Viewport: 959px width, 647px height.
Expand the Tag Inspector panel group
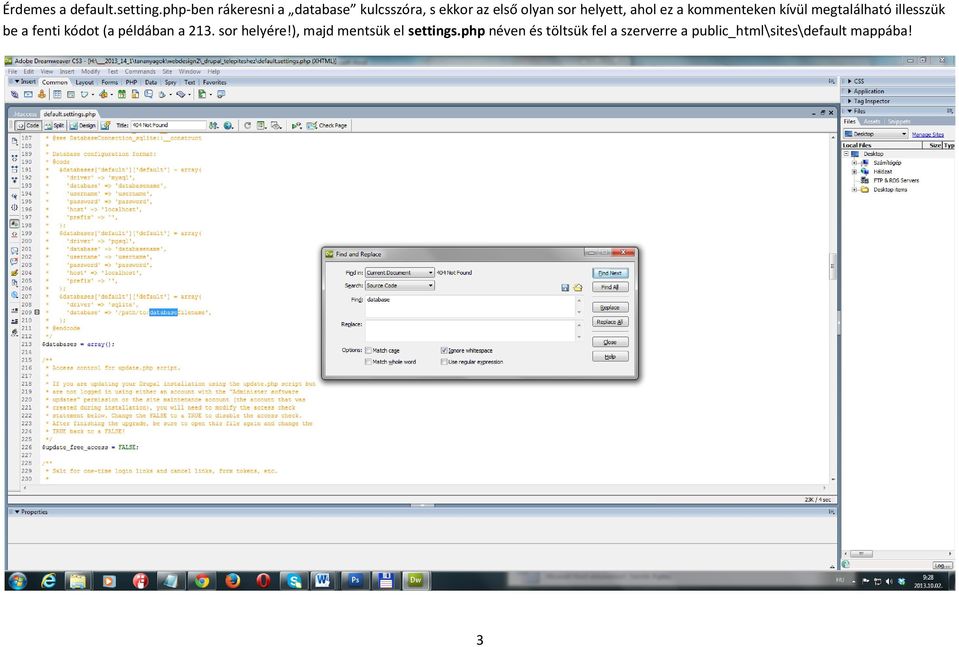coord(850,101)
